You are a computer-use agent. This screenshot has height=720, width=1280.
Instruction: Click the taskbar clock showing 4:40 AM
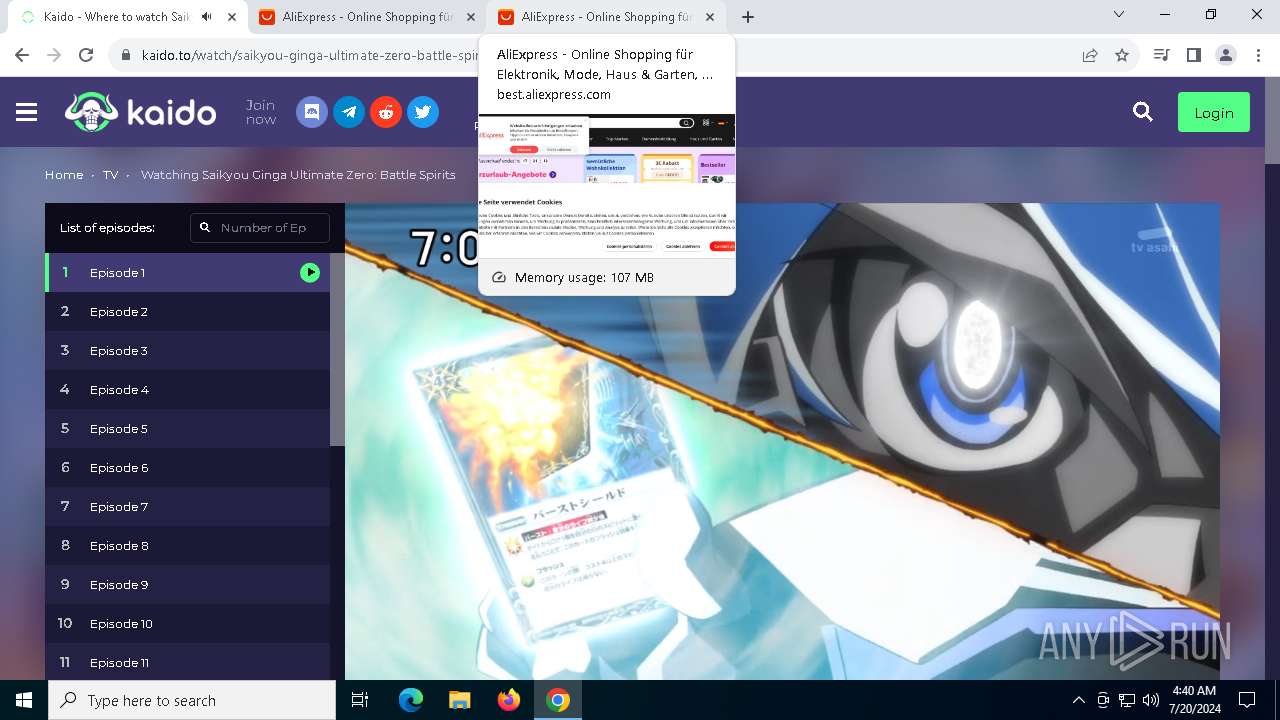[1193, 700]
